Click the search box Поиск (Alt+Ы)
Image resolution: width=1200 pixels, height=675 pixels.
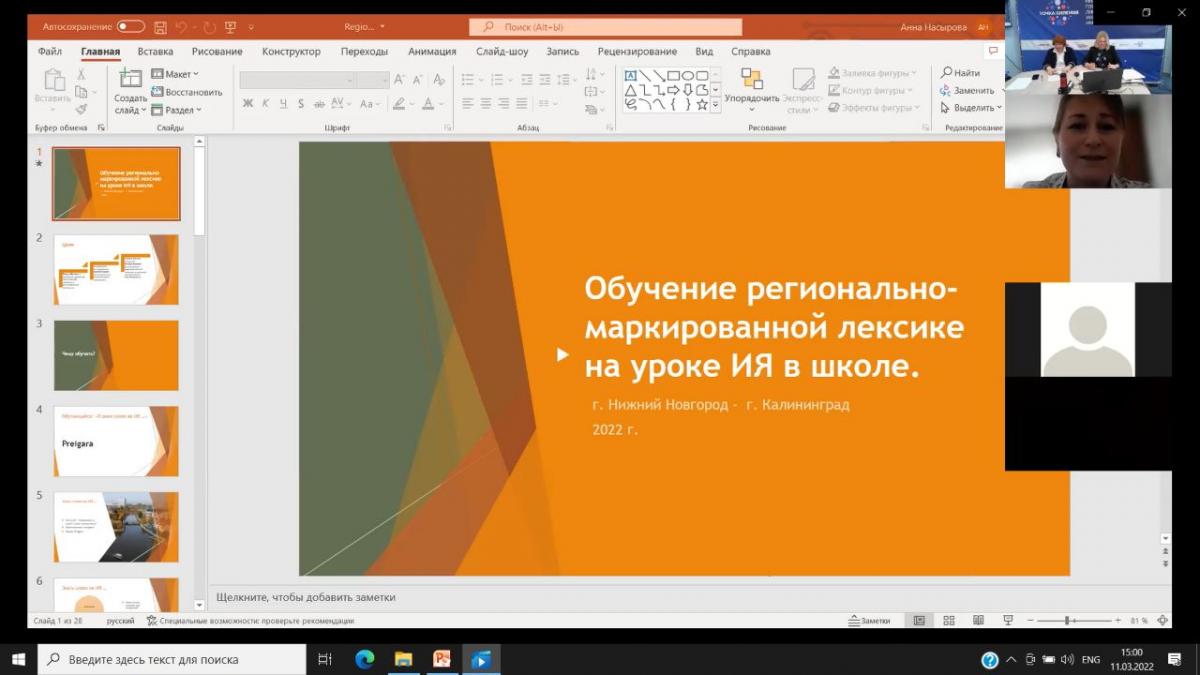(x=605, y=27)
